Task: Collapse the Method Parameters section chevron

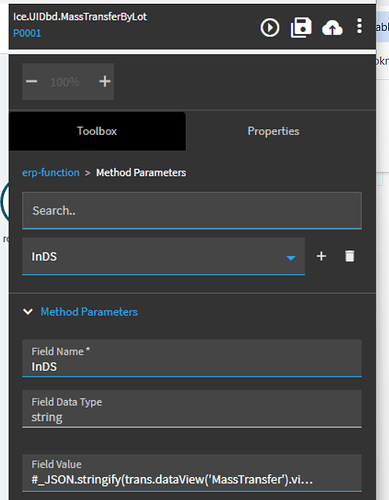Action: tap(28, 312)
